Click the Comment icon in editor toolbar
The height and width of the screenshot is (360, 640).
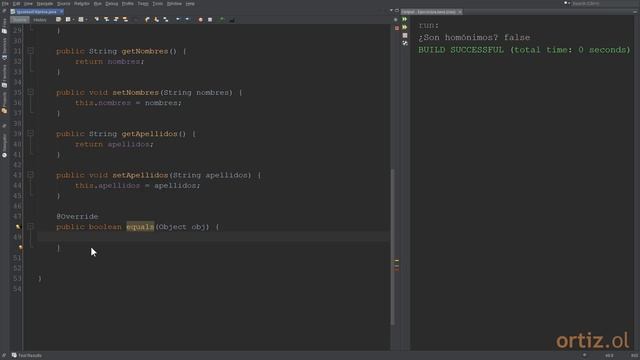(222, 19)
